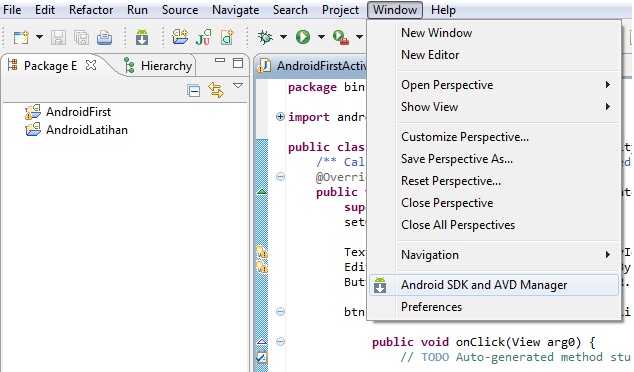Click the Android SDK Manager toolbar icon
The image size is (634, 372).
(x=142, y=38)
